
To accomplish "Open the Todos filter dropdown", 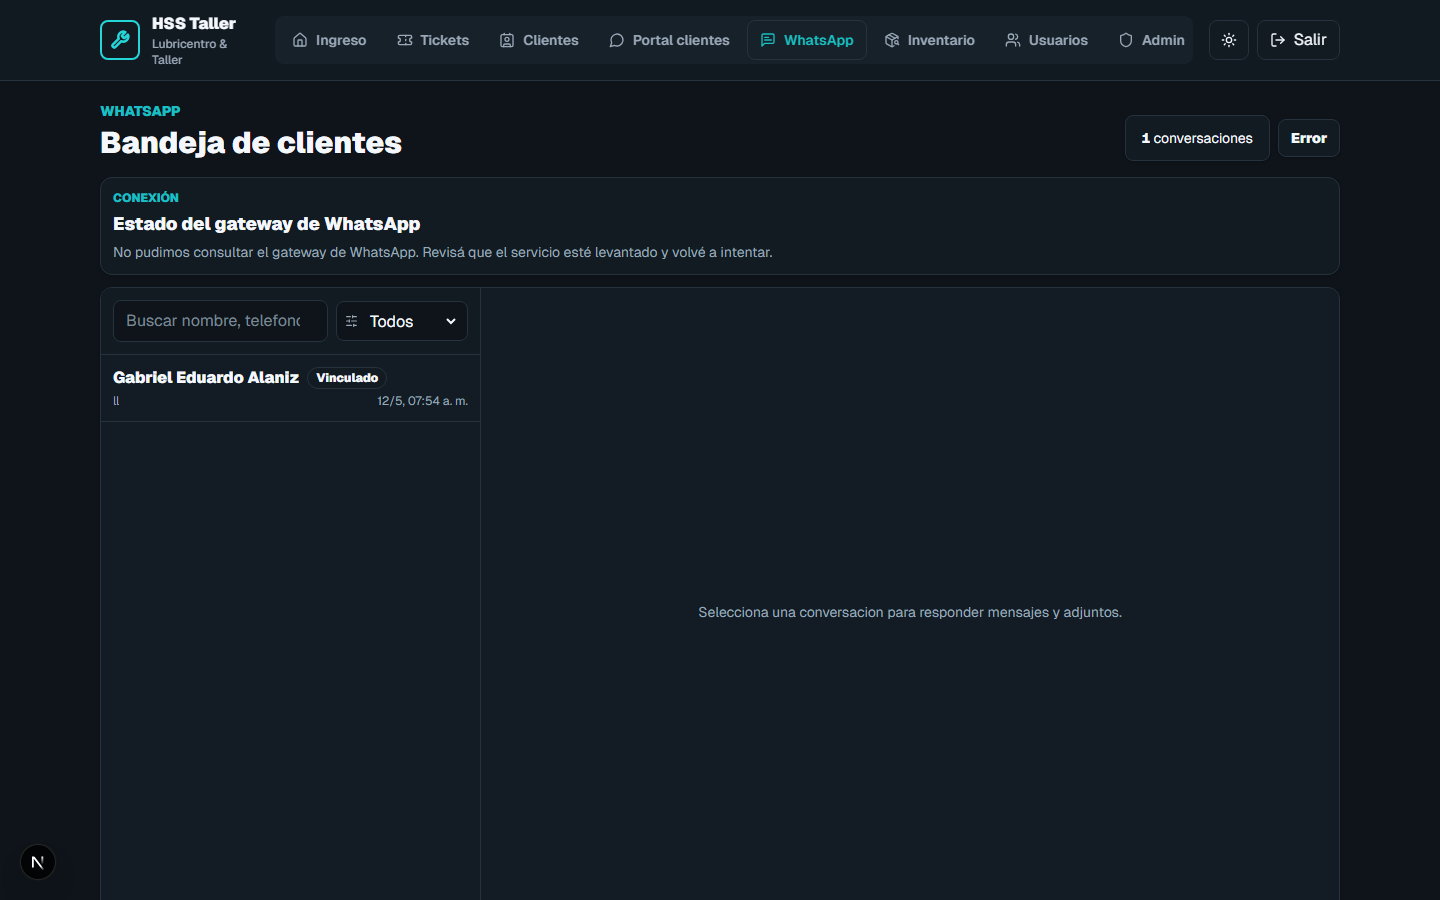I will (x=402, y=321).
